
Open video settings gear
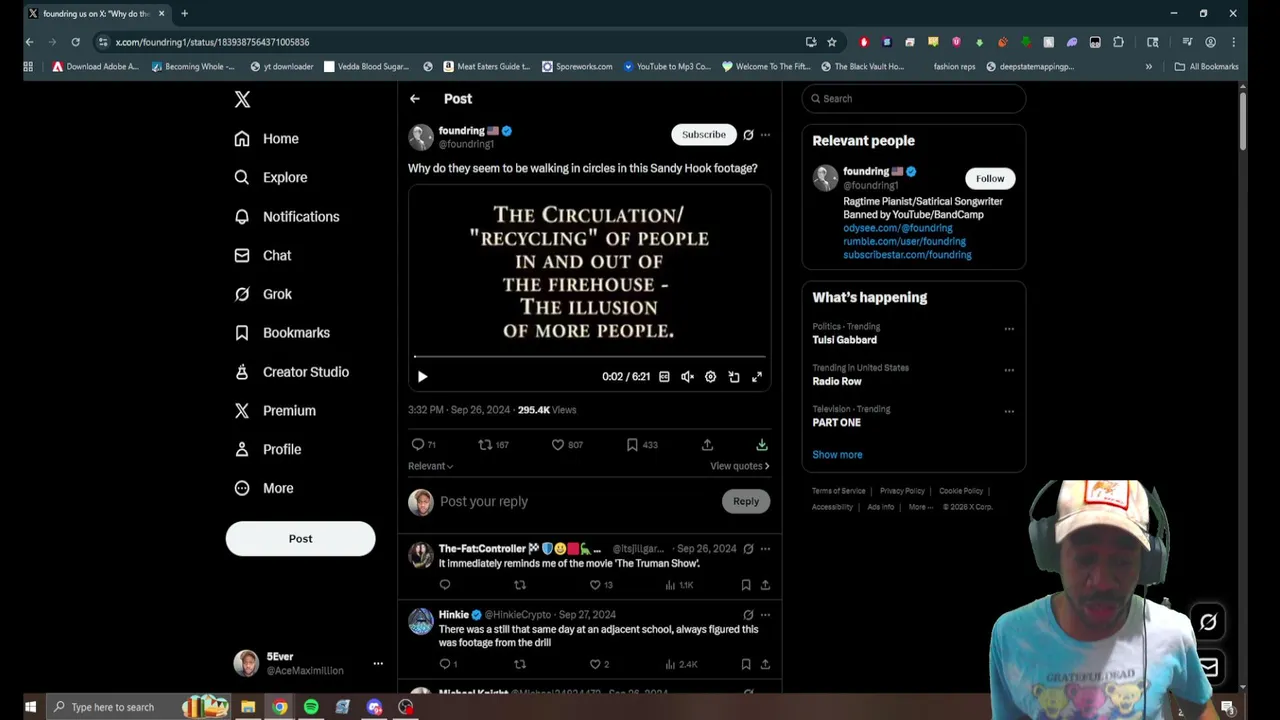[710, 377]
